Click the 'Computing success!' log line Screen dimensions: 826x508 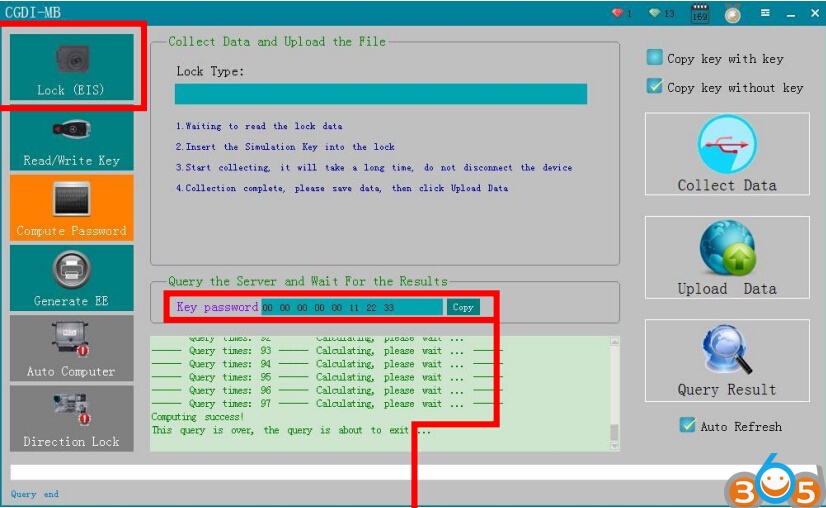[198, 417]
